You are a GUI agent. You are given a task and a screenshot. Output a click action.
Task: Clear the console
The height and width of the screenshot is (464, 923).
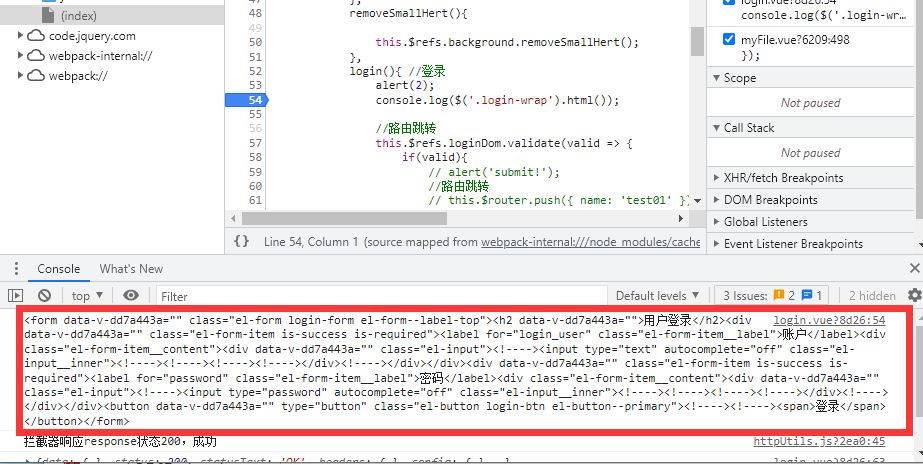point(44,296)
